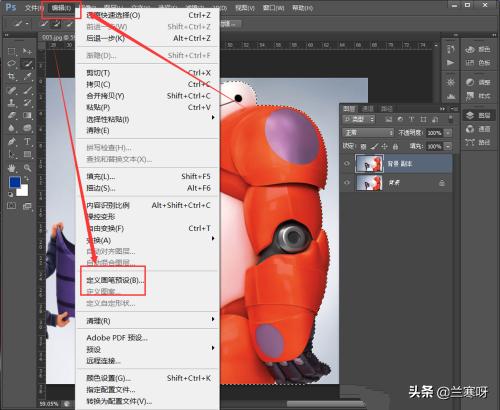The height and width of the screenshot is (410, 500).
Task: Select the History Brush tool
Action: coord(27,102)
